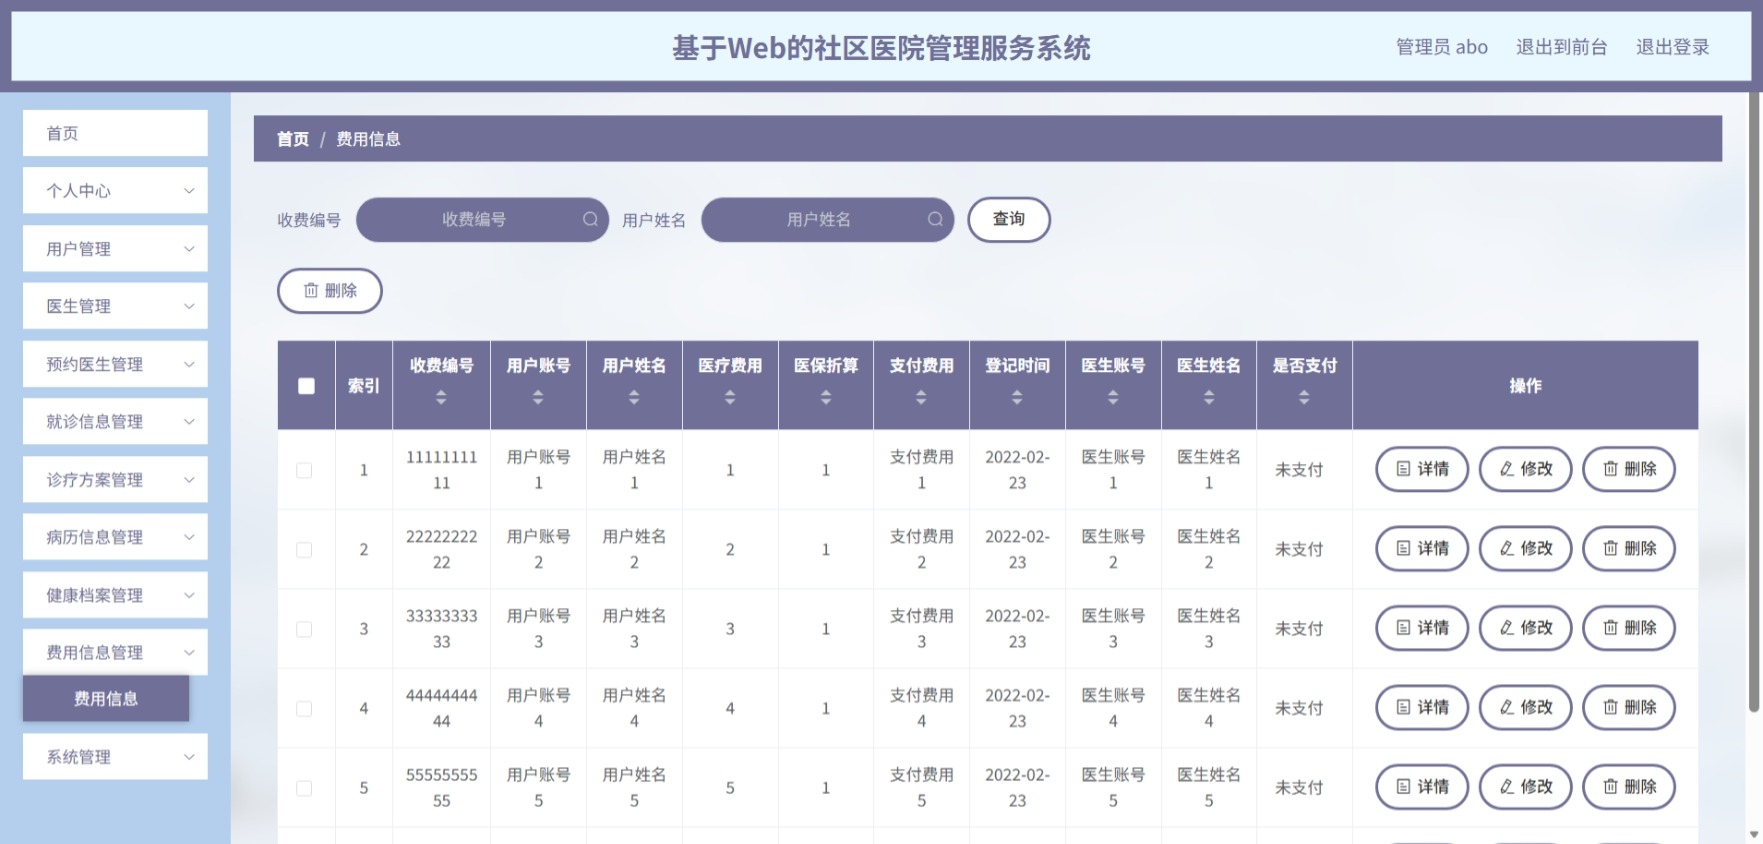Screen dimensions: 1763x844
Task: Tick the checkbox for row 3
Action: point(304,629)
